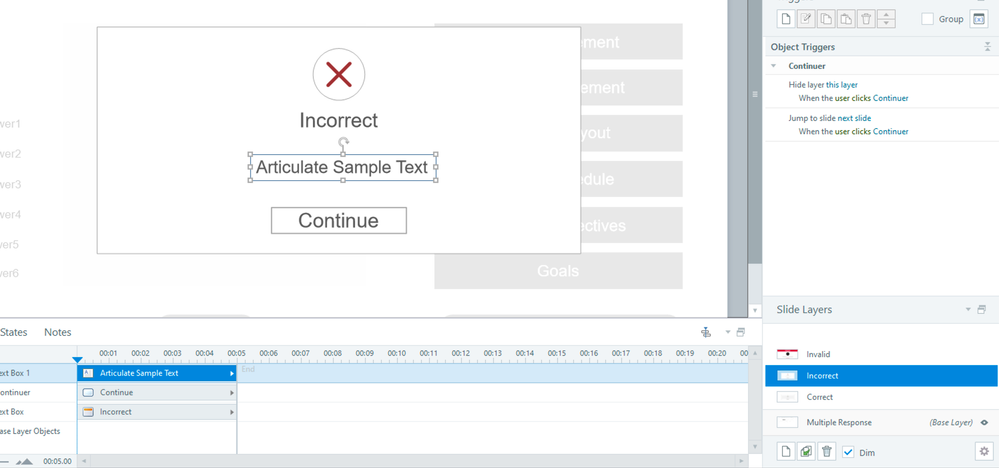999x468 pixels.
Task: Edit the selected trigger
Action: click(808, 19)
